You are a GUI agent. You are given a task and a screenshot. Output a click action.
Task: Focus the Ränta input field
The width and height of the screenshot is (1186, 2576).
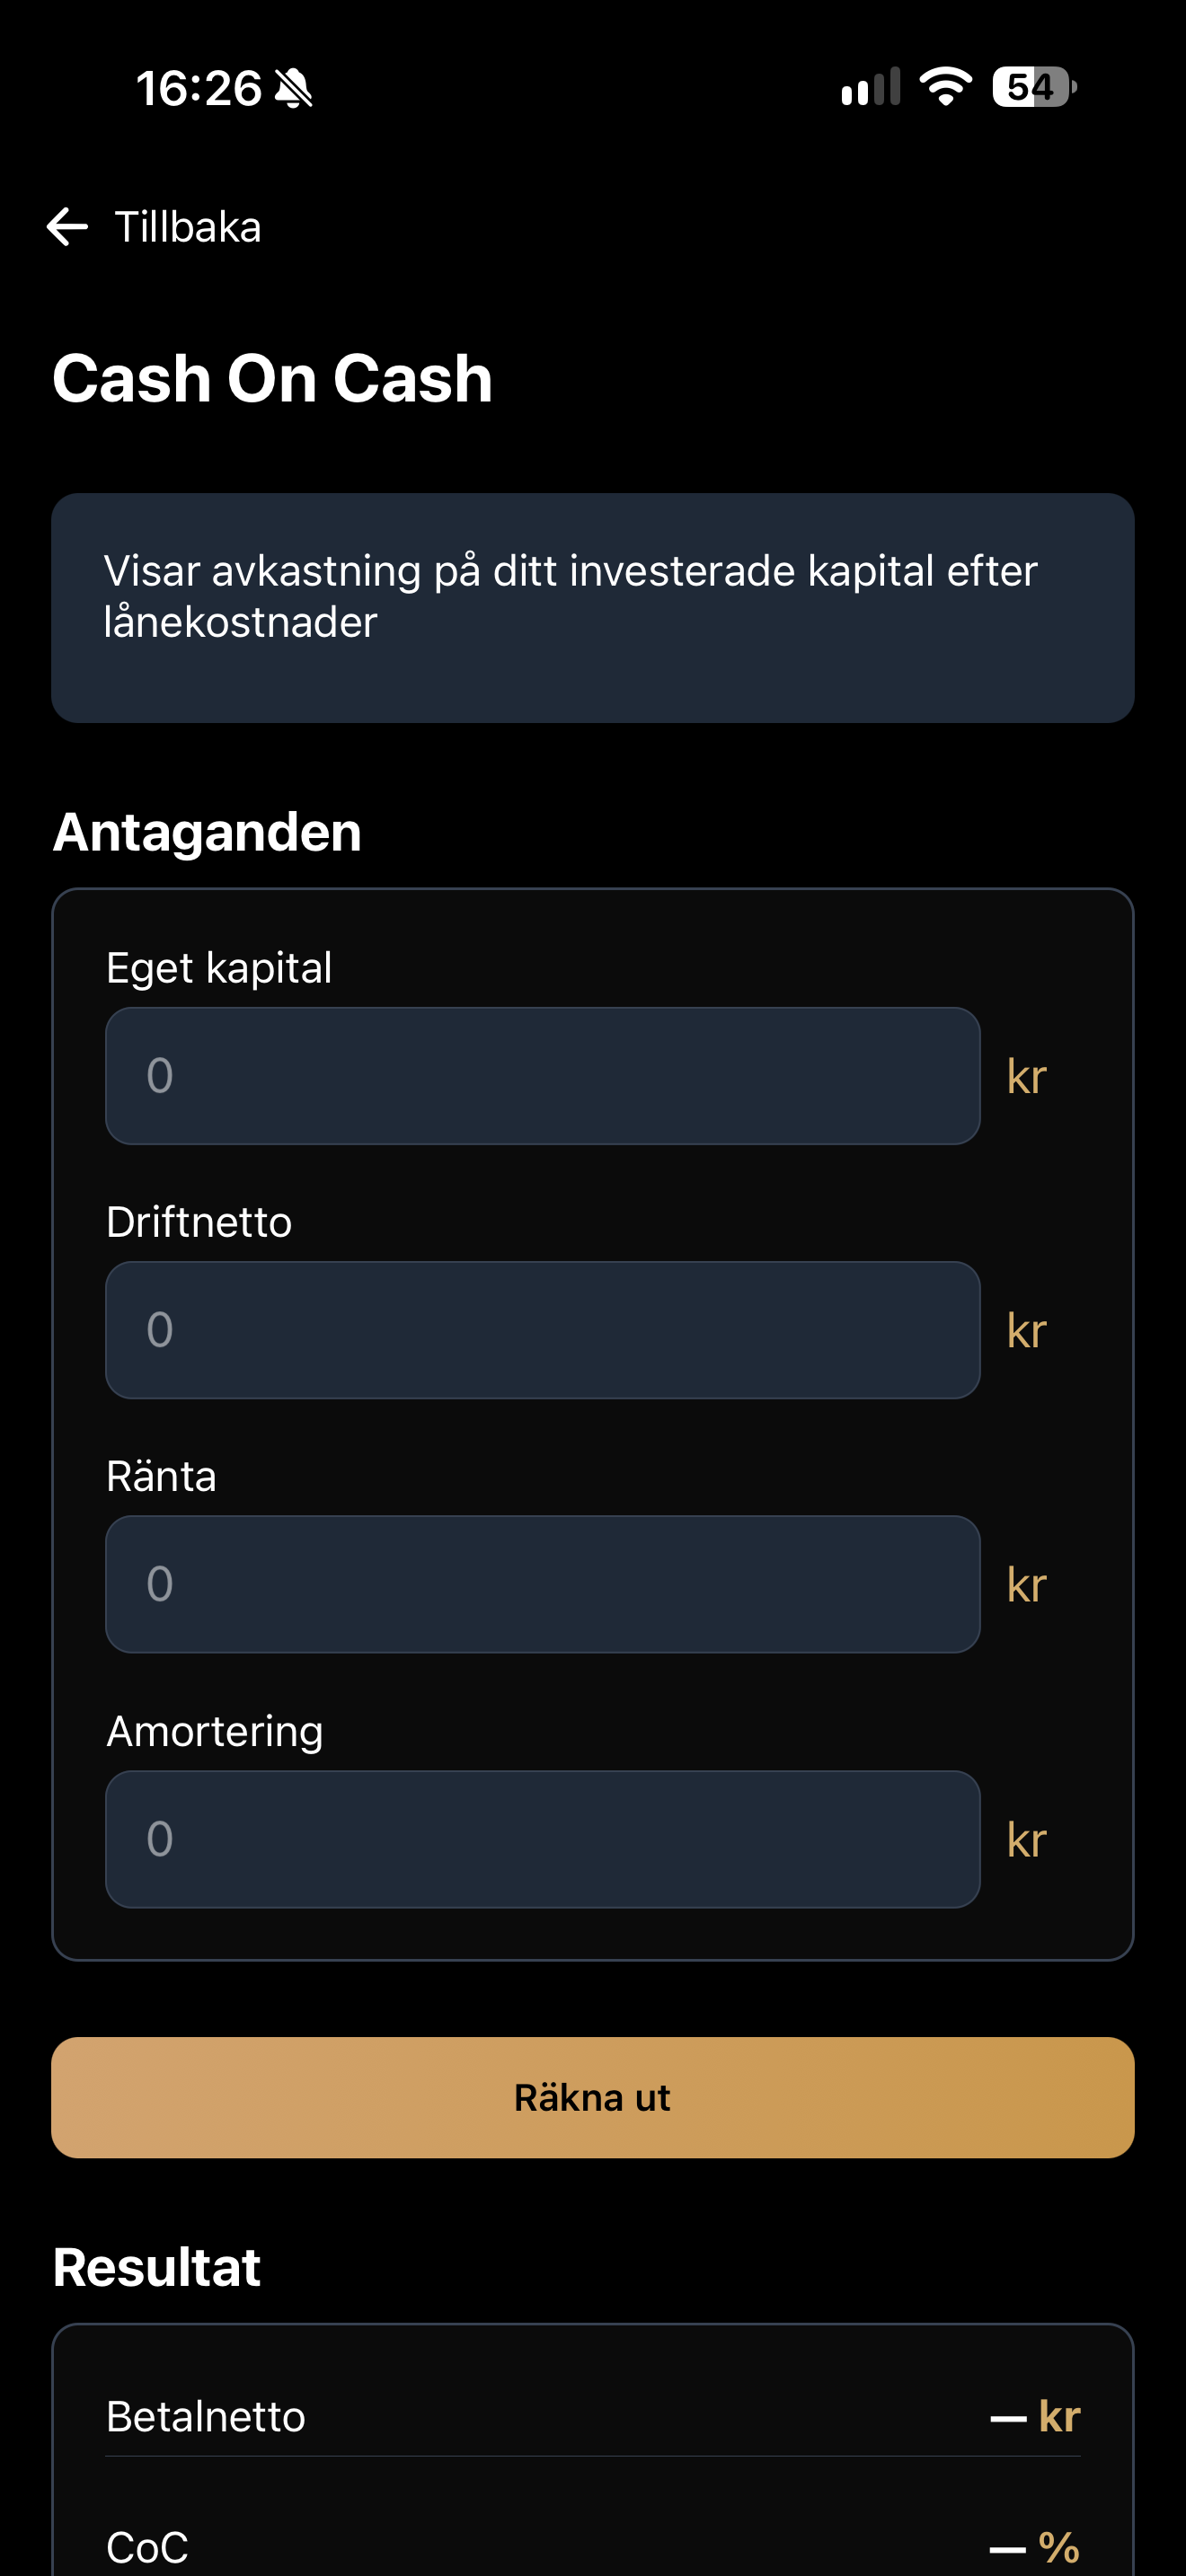[543, 1584]
